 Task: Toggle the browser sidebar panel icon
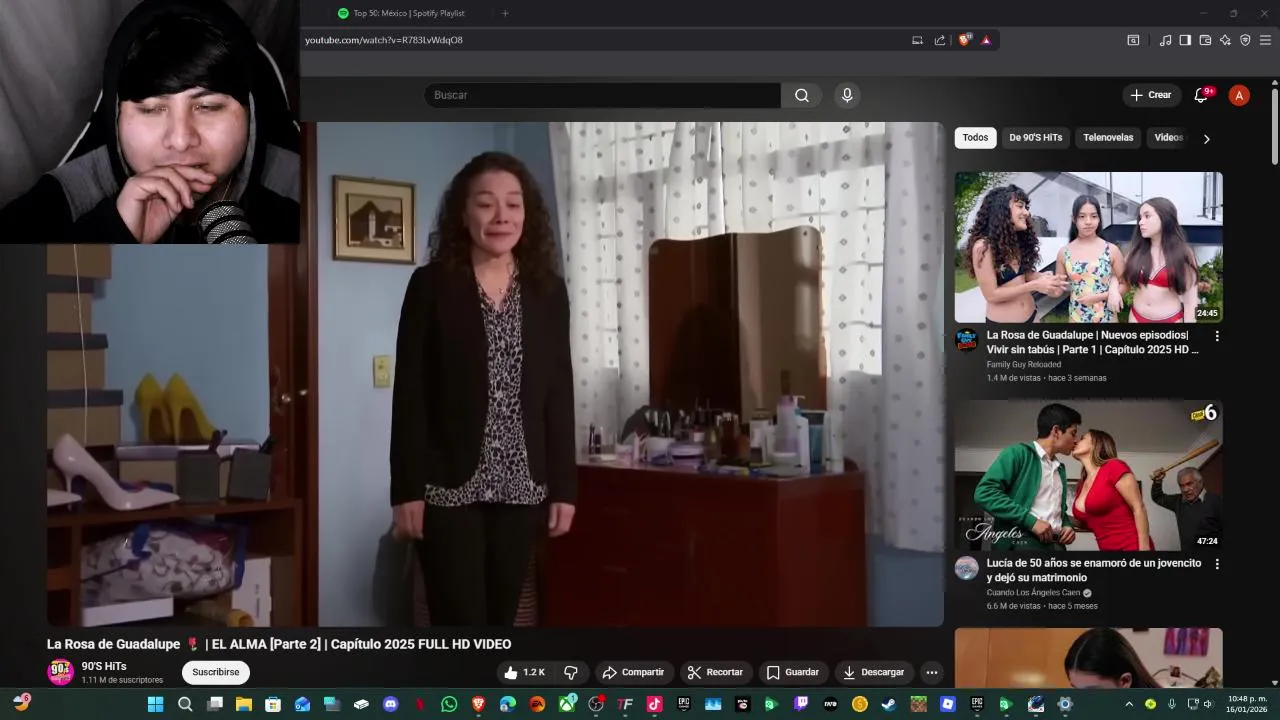click(x=1185, y=40)
